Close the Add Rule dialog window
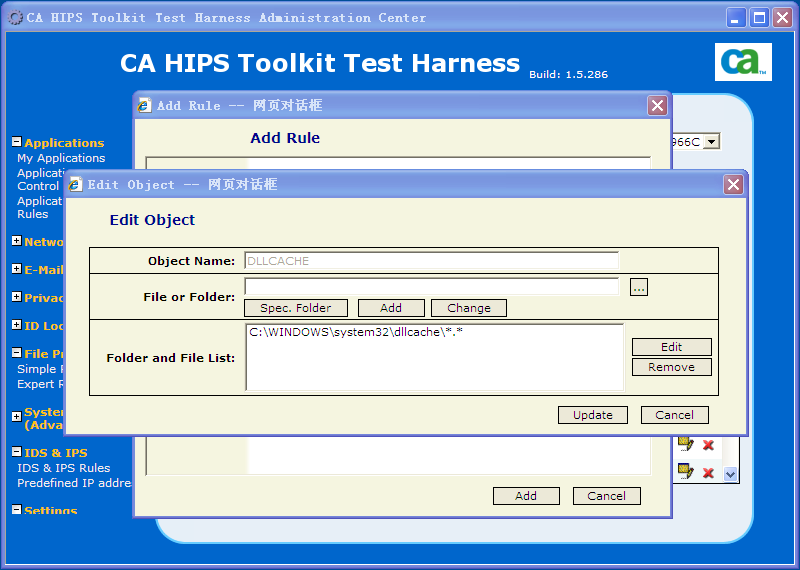 click(657, 106)
